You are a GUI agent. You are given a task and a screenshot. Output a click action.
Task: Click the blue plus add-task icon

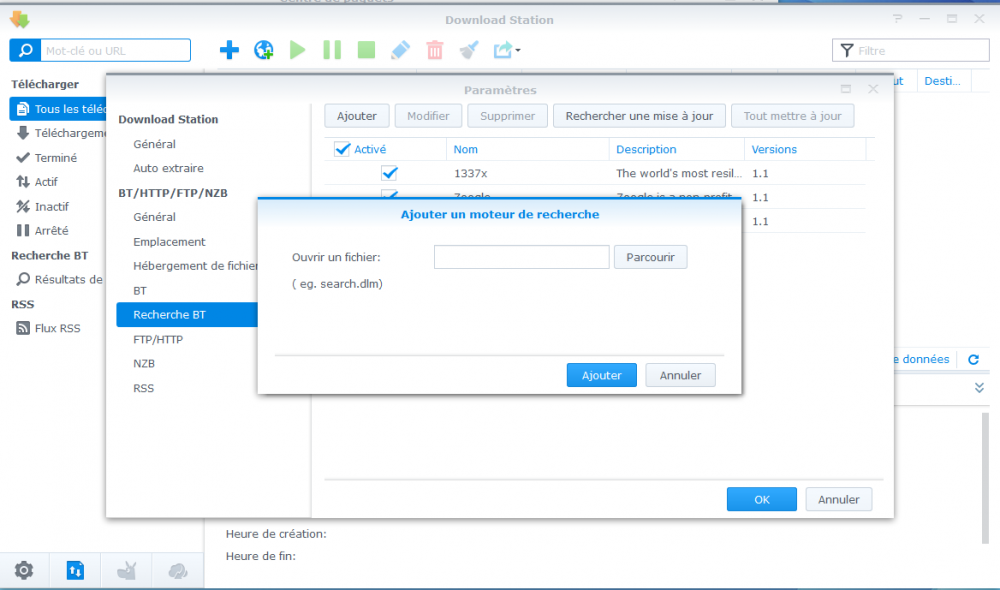click(229, 50)
